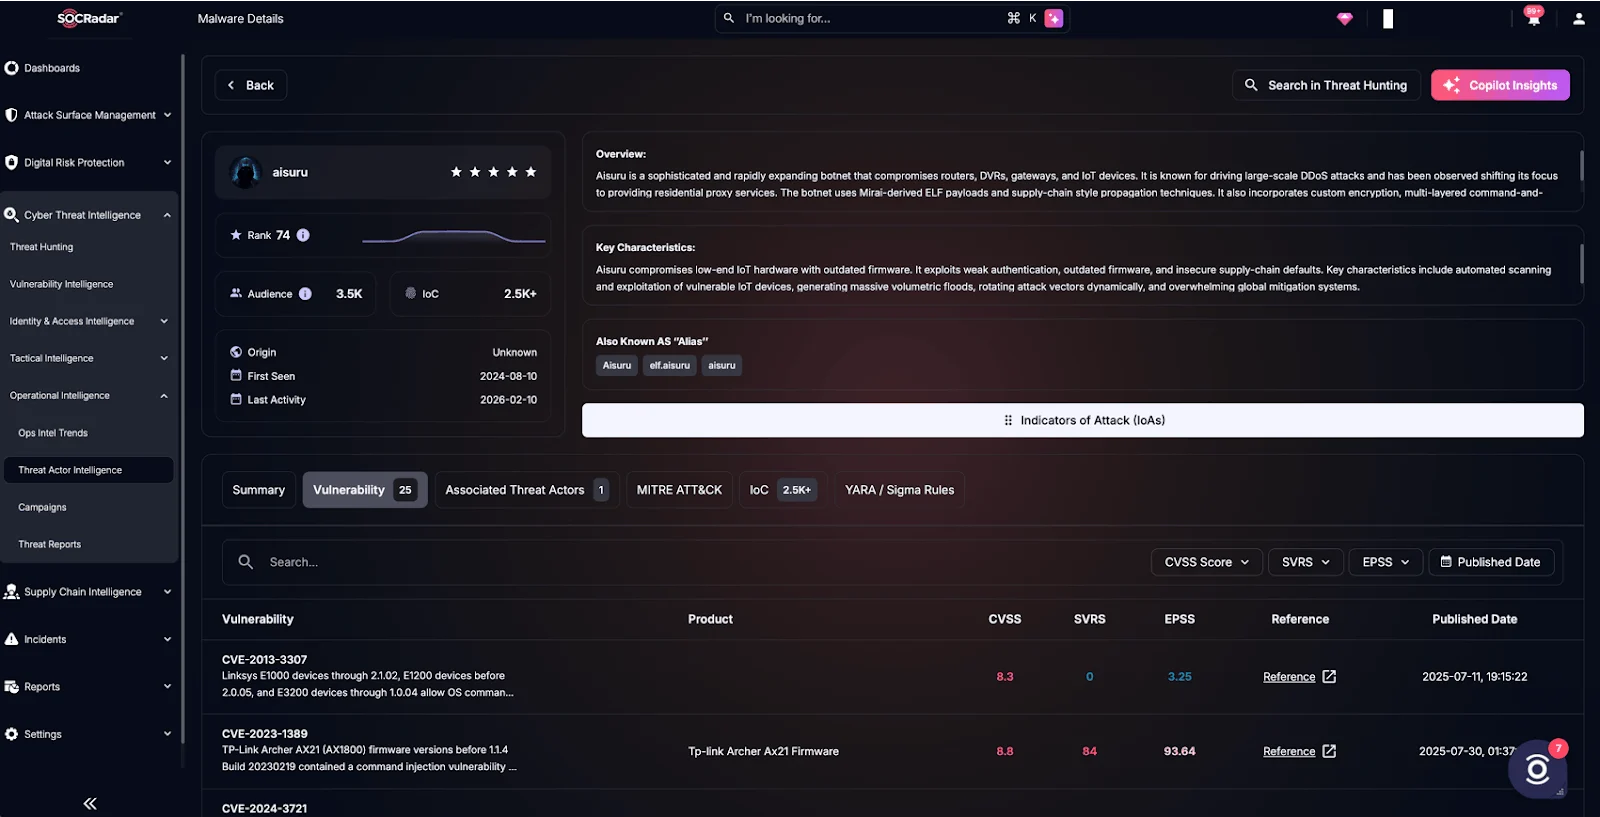1600x817 pixels.
Task: Open external link icon for CVE-2013-3307 reference
Action: (1329, 677)
